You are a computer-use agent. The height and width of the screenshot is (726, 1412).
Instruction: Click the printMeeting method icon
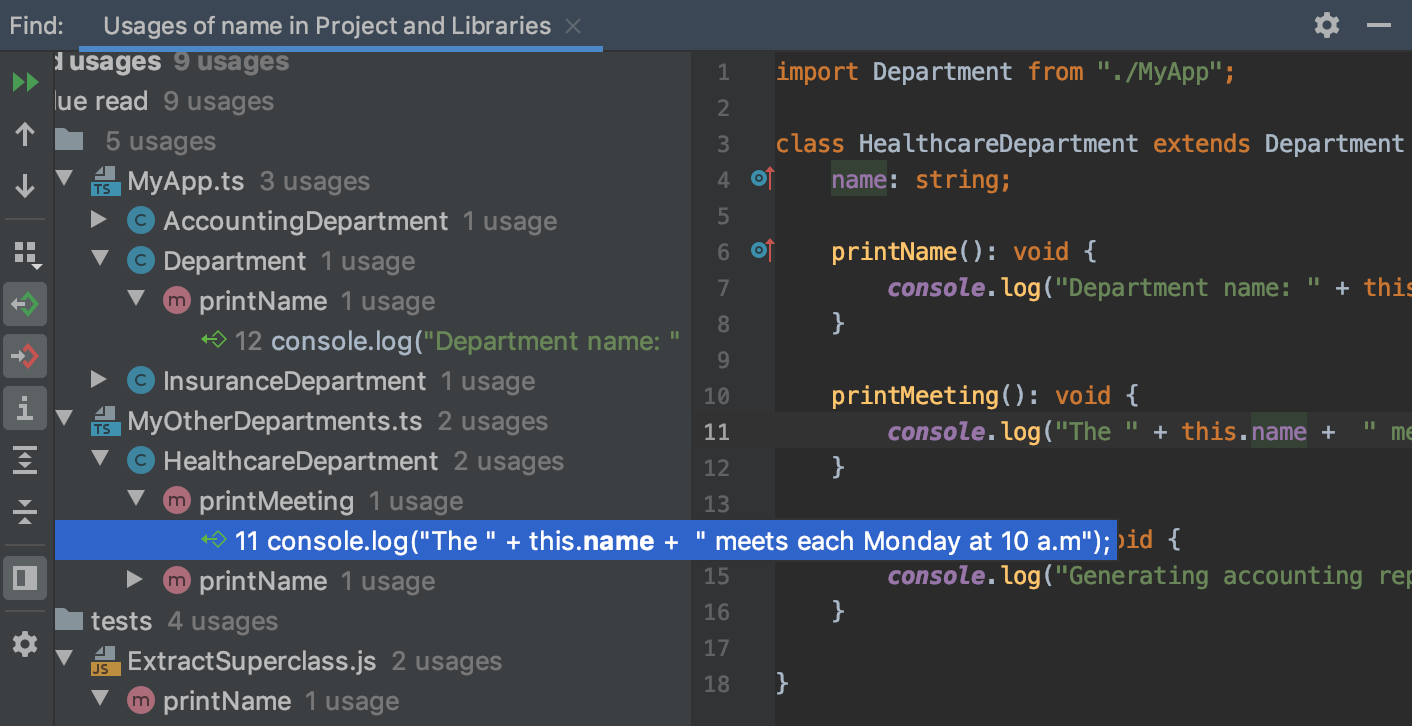(x=176, y=501)
